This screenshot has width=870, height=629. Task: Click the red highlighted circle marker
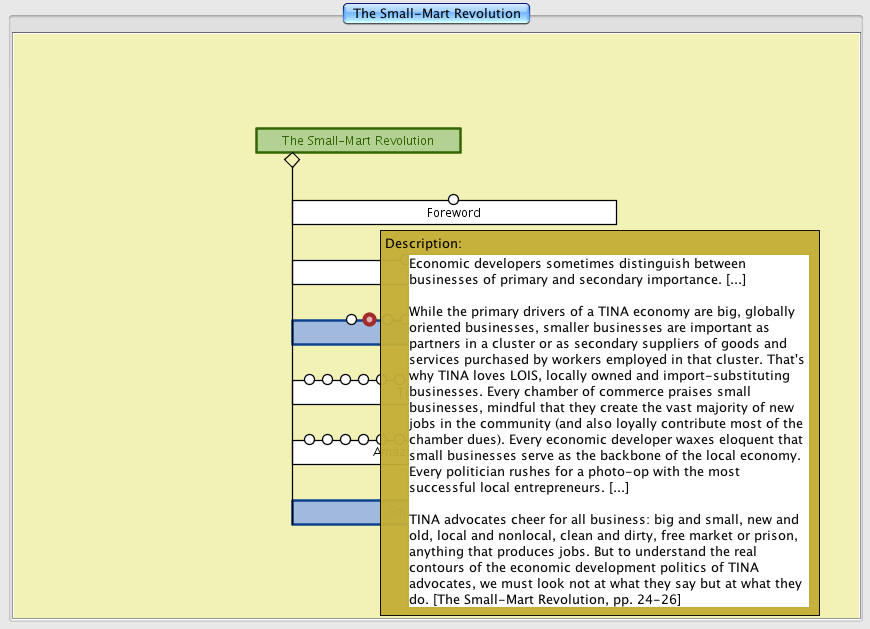point(369,319)
